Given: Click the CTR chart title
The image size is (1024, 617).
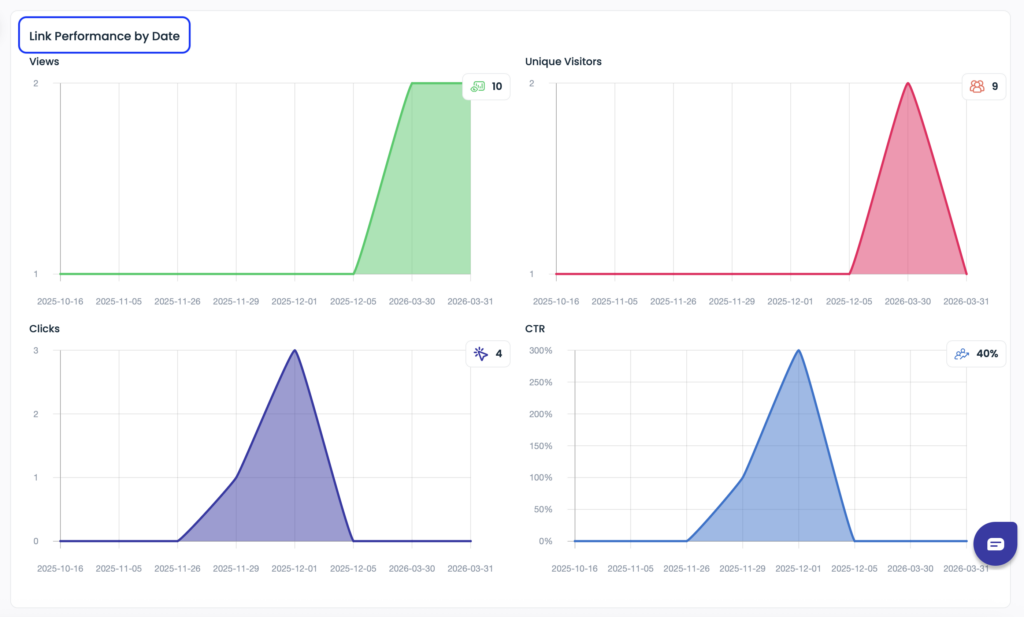Looking at the screenshot, I should tap(534, 328).
